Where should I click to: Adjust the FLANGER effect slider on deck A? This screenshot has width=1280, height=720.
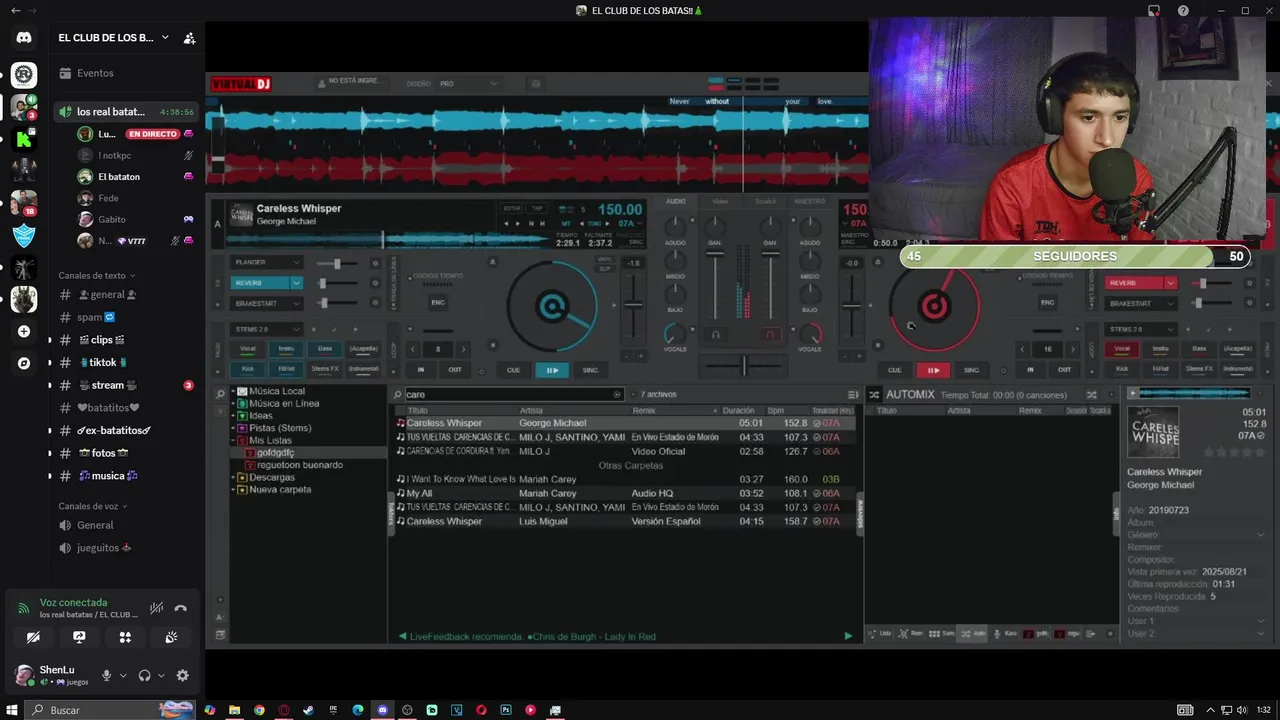click(x=337, y=263)
